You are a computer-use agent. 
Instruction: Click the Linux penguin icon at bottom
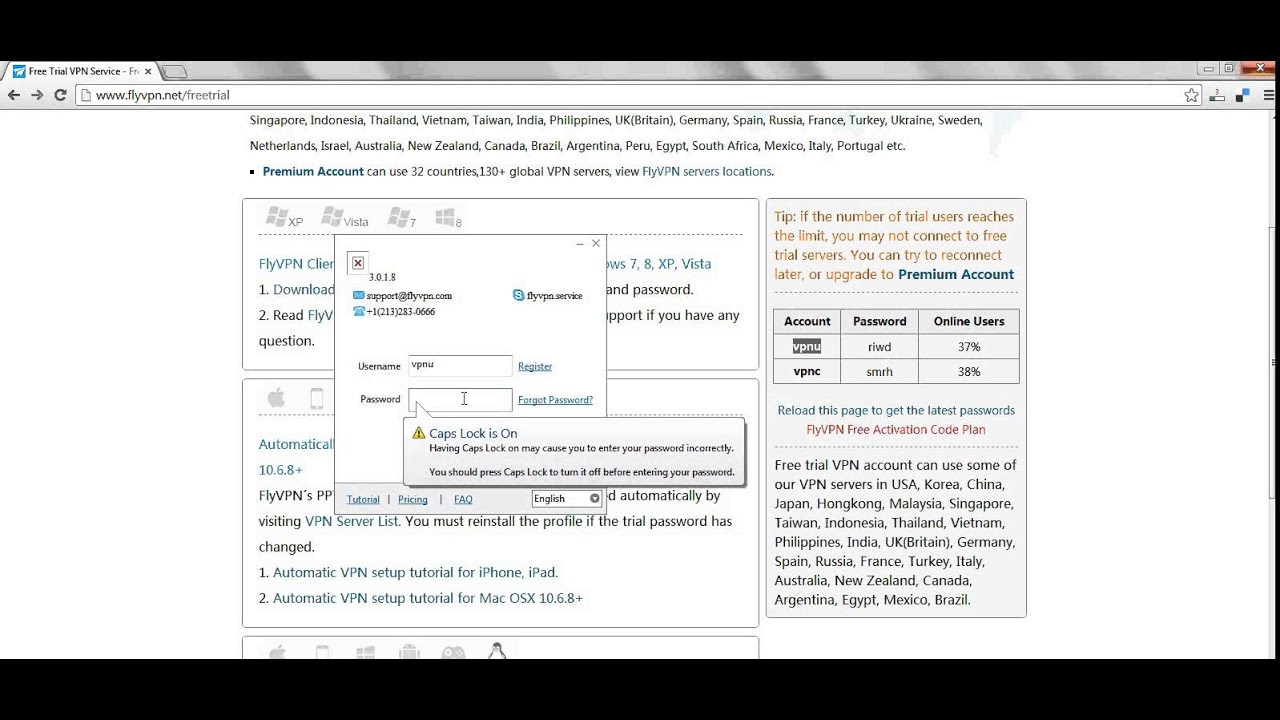(497, 651)
